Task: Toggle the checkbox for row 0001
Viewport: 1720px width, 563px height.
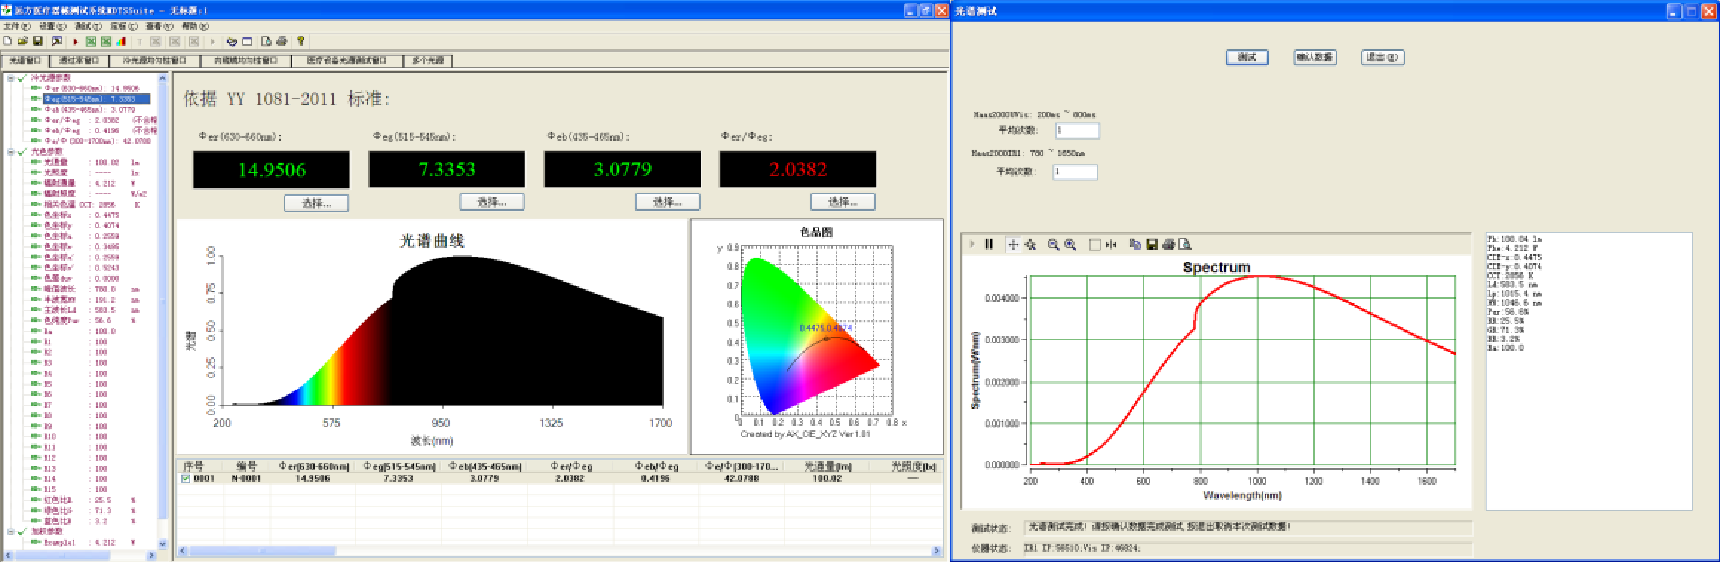Action: (185, 479)
